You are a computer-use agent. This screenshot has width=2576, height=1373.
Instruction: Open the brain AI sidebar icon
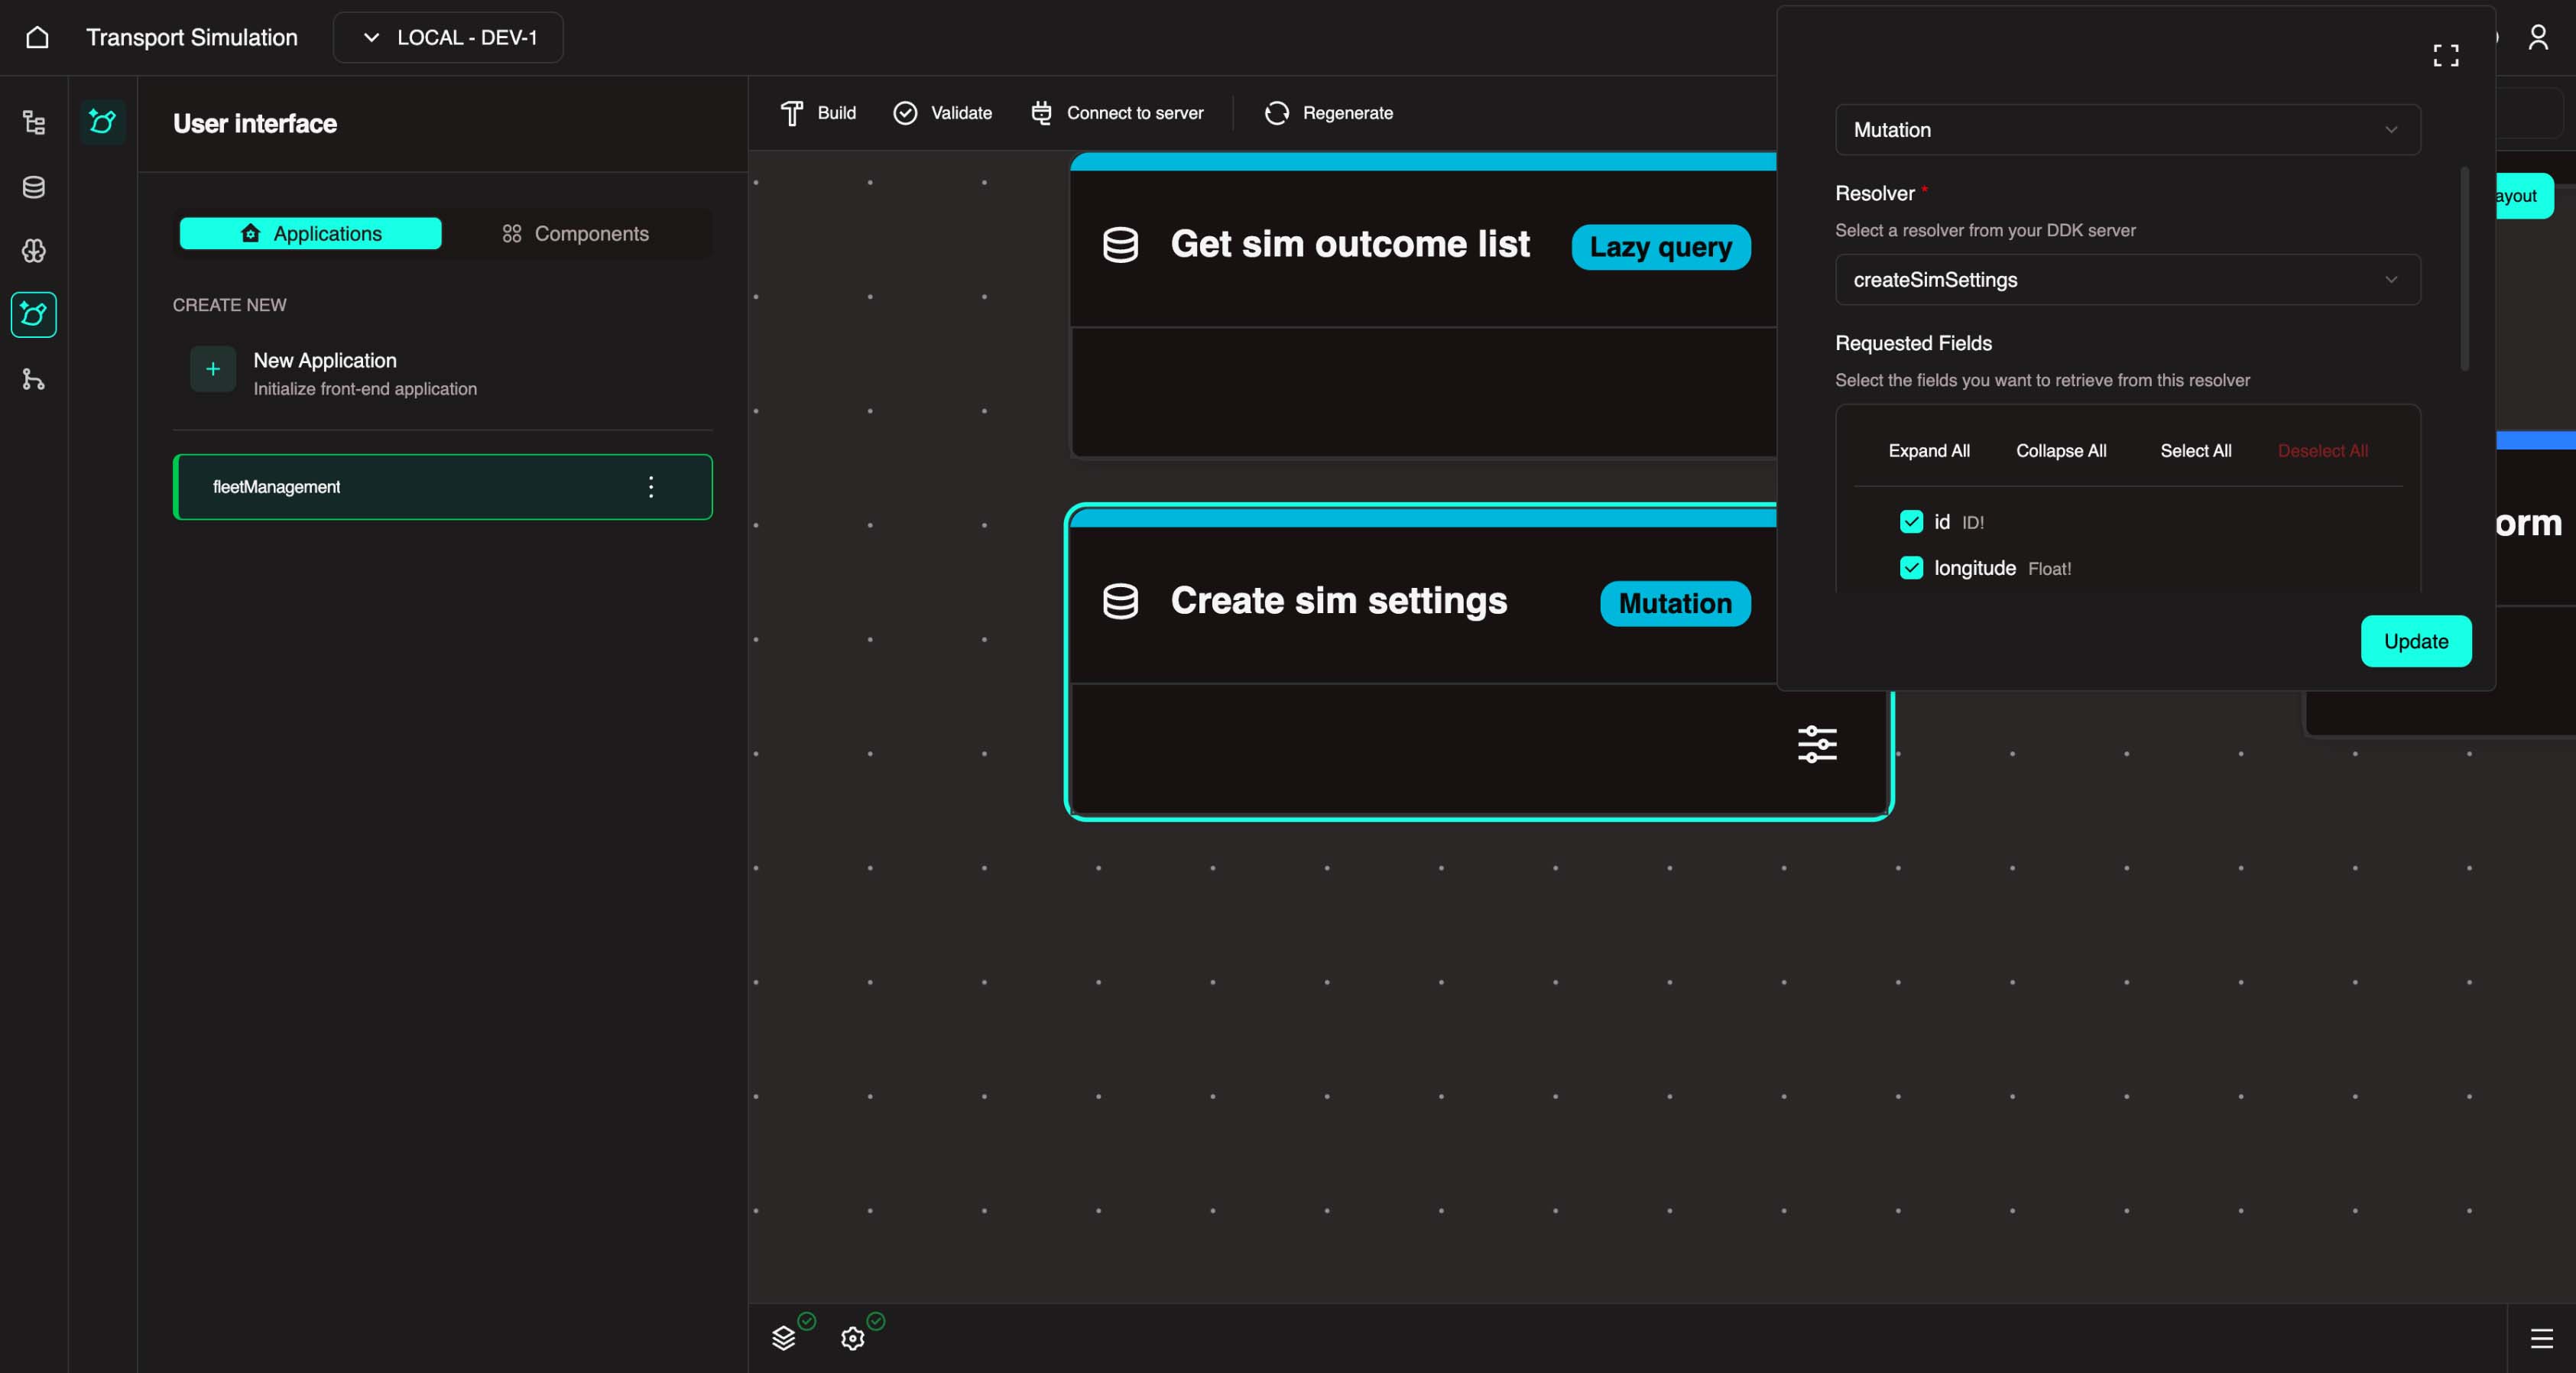33,251
